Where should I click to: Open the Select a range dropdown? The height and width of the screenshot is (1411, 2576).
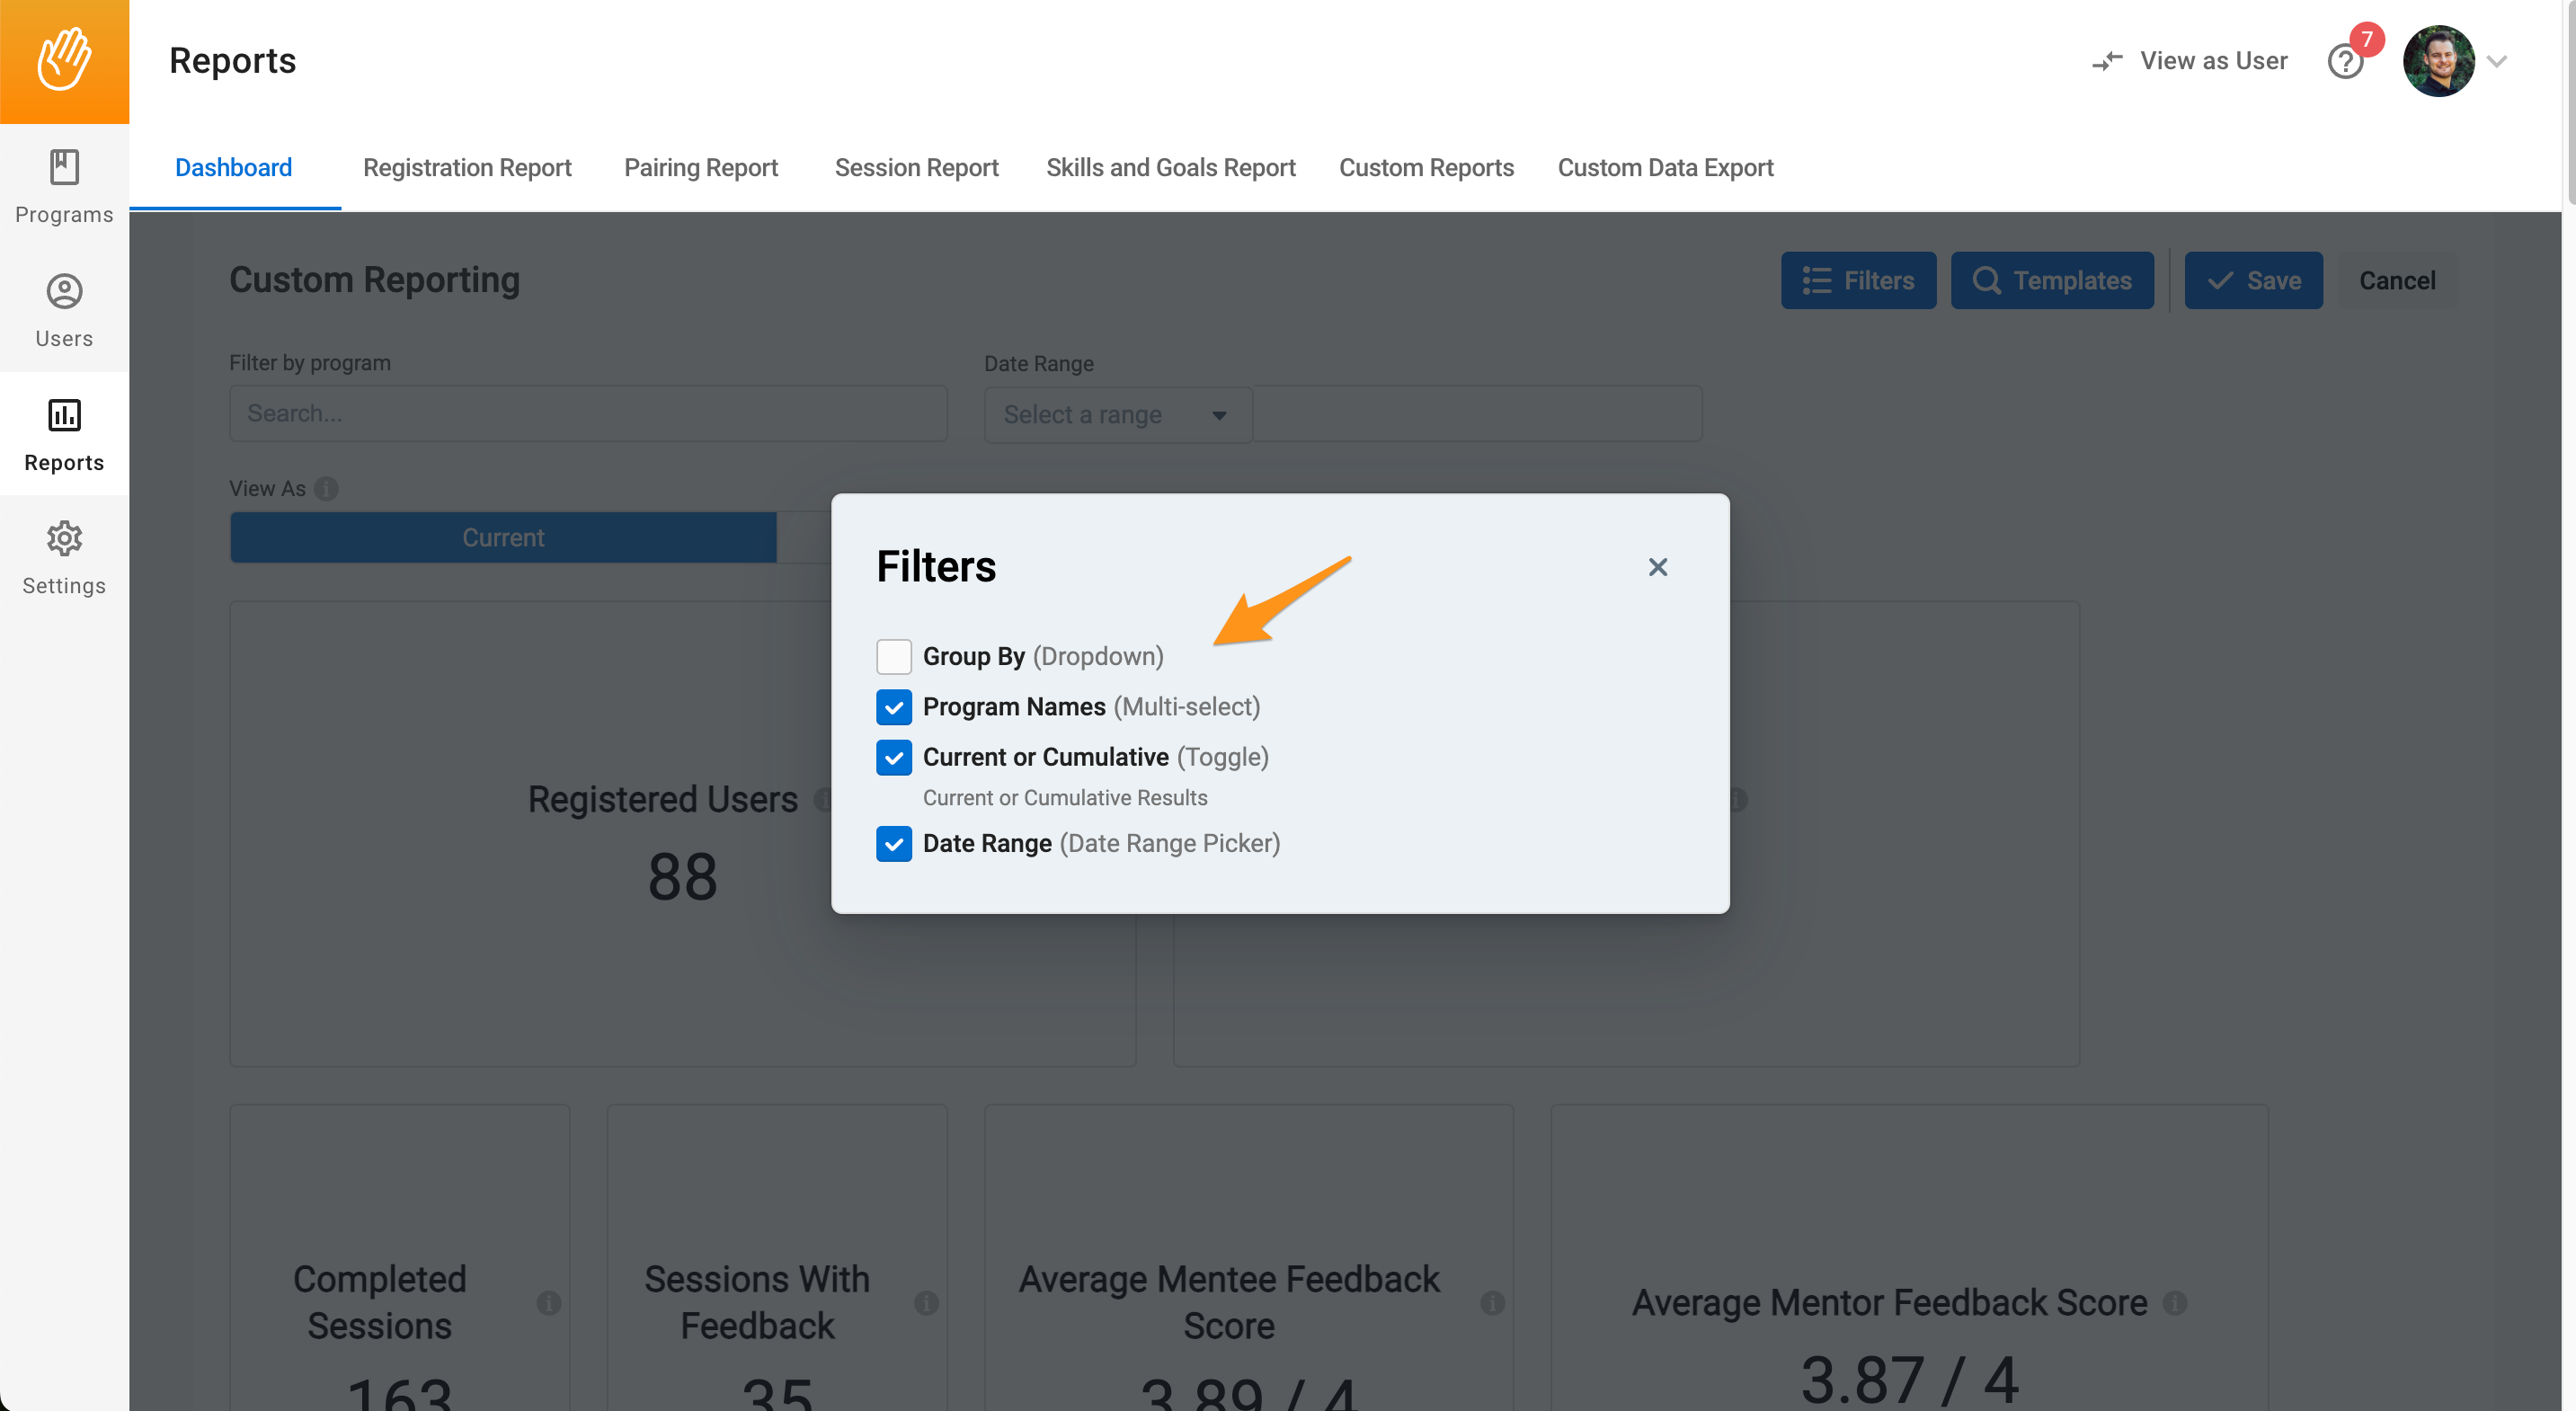[x=1117, y=414]
